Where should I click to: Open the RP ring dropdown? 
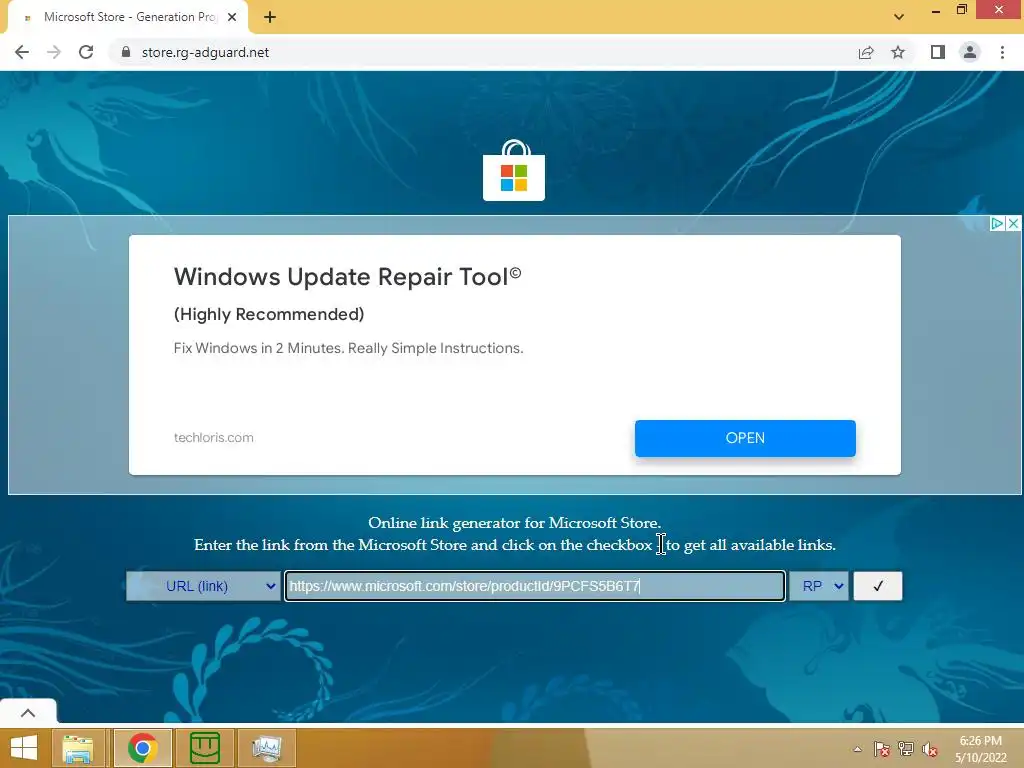tap(819, 586)
